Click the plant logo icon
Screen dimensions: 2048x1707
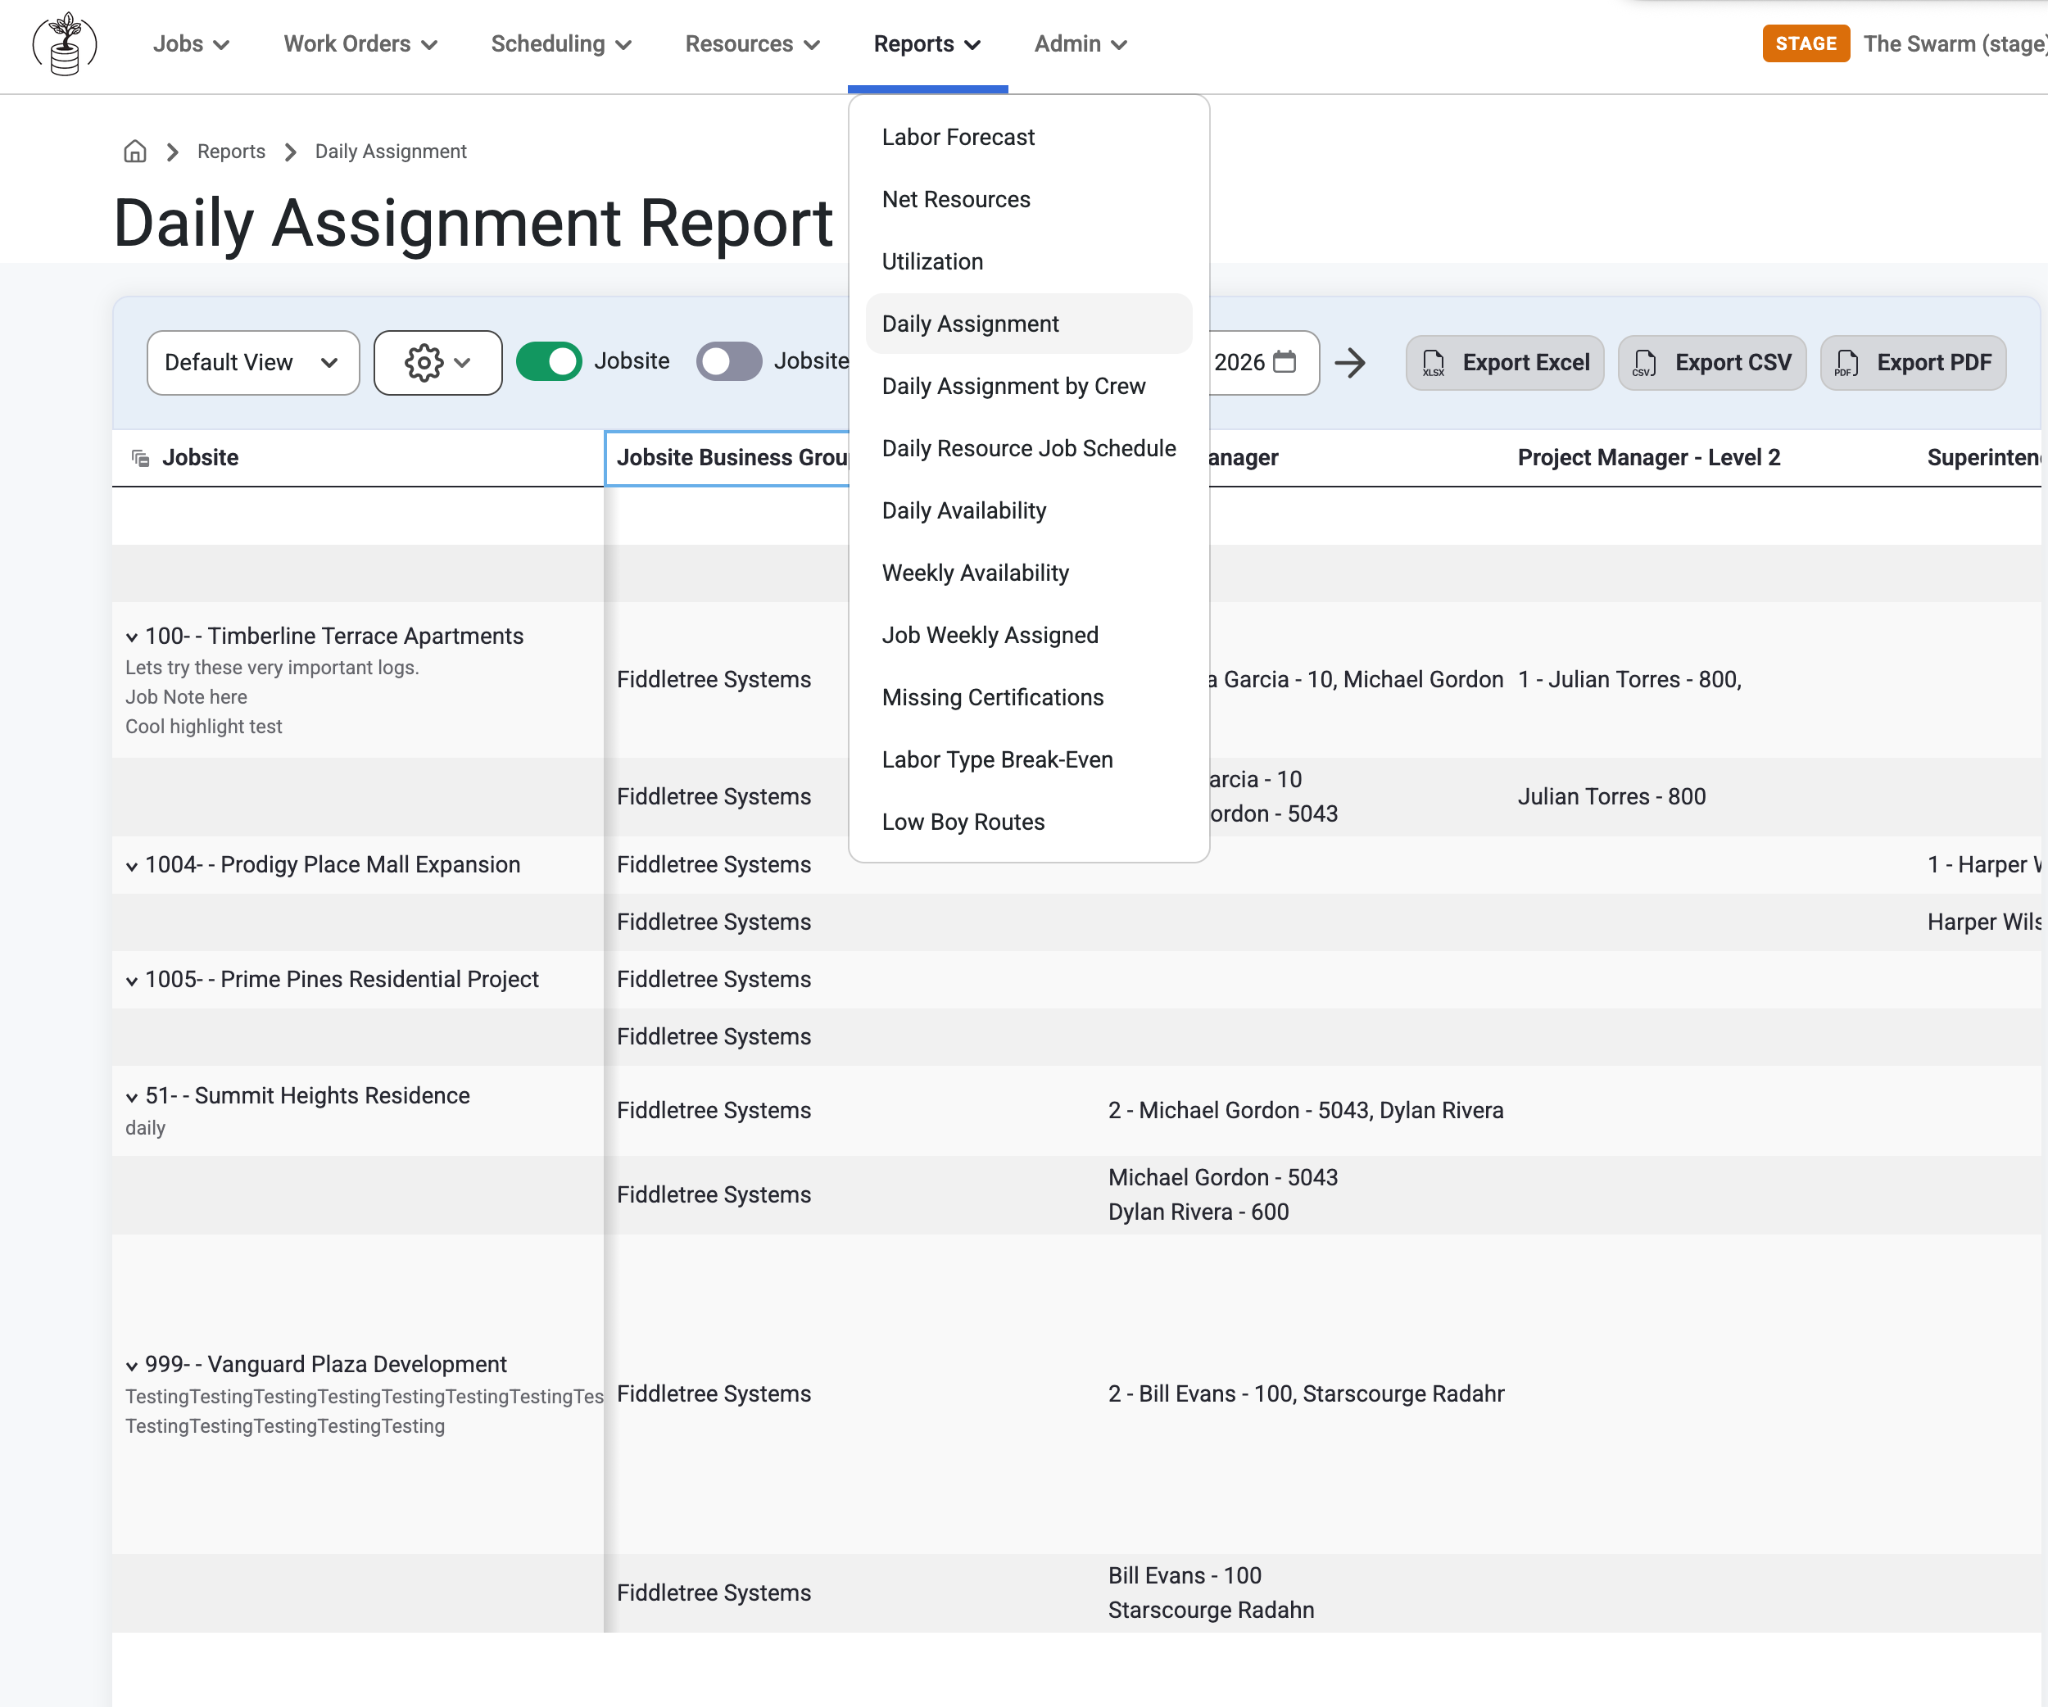(x=65, y=44)
